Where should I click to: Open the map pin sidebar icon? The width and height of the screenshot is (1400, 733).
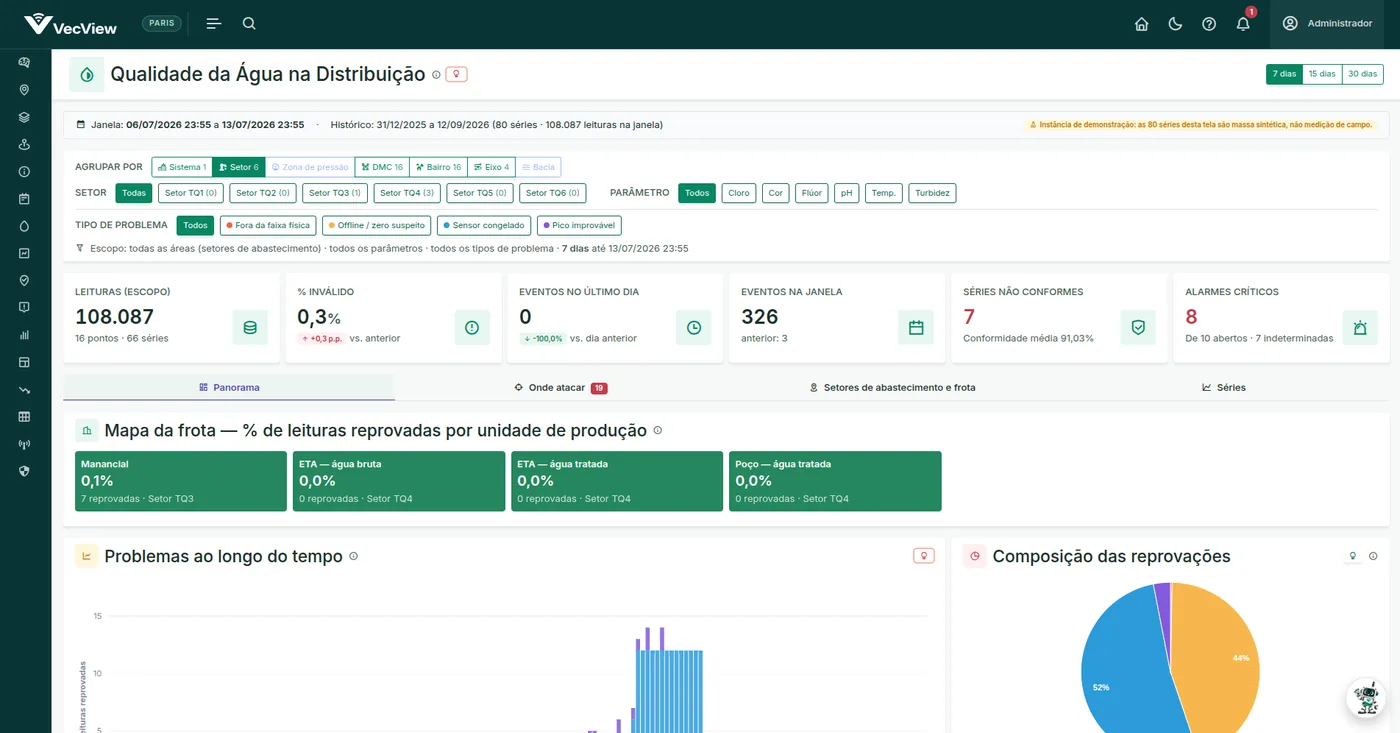pos(24,89)
